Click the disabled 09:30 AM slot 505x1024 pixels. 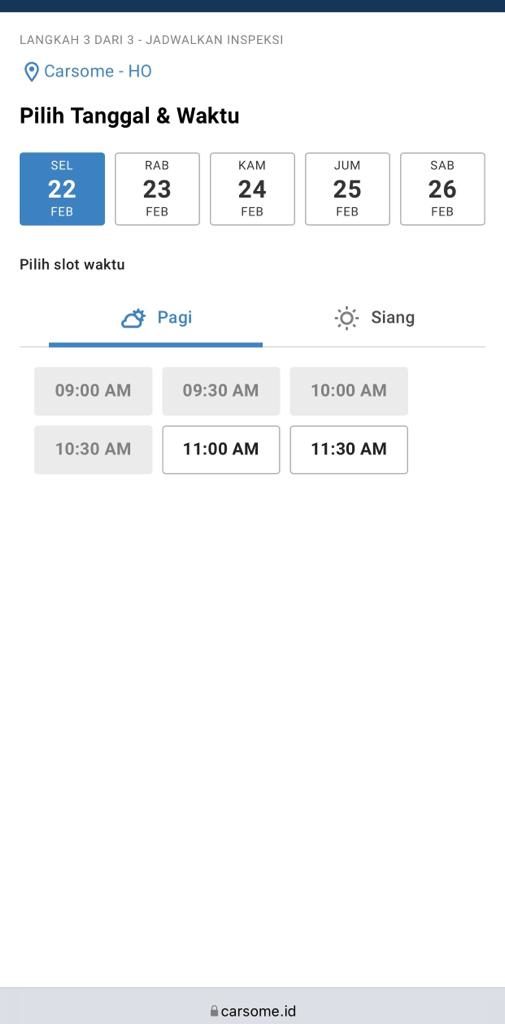coord(221,391)
